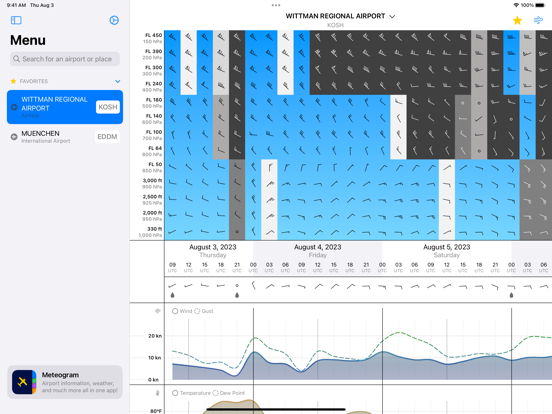The height and width of the screenshot is (414, 552).
Task: Click the Favorites yellow star icon
Action: (x=13, y=81)
